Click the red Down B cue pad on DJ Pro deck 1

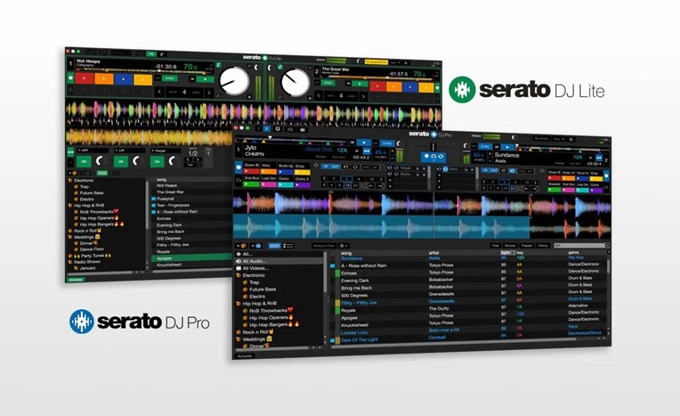click(x=251, y=169)
